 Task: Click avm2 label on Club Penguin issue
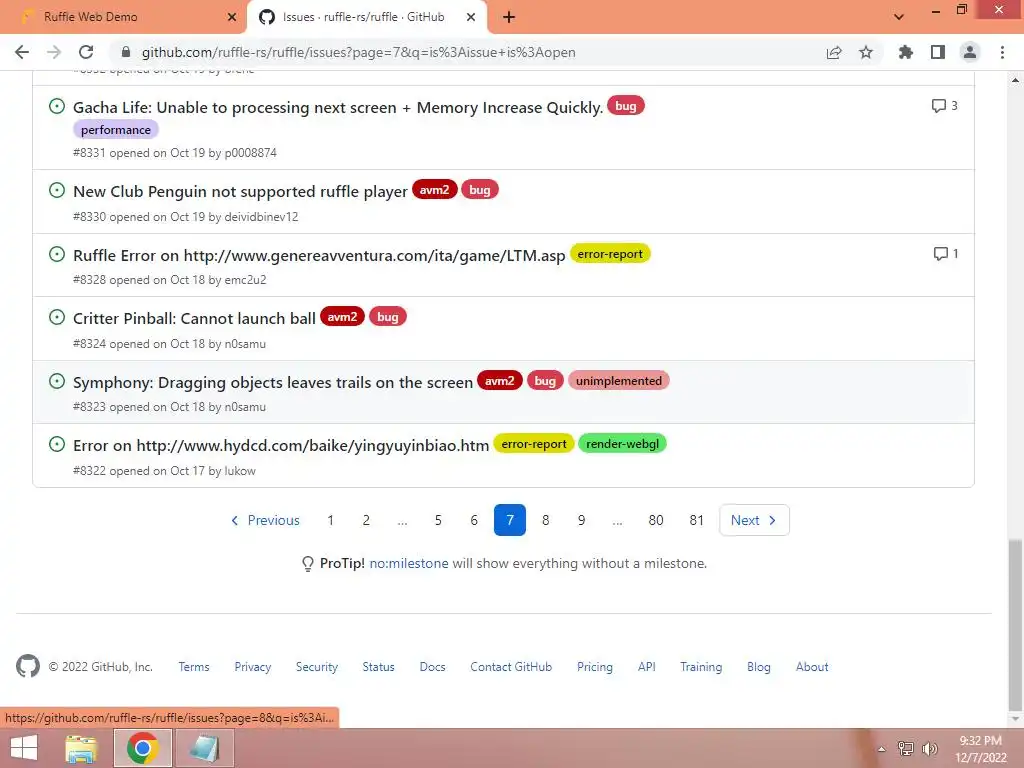pyautogui.click(x=434, y=190)
